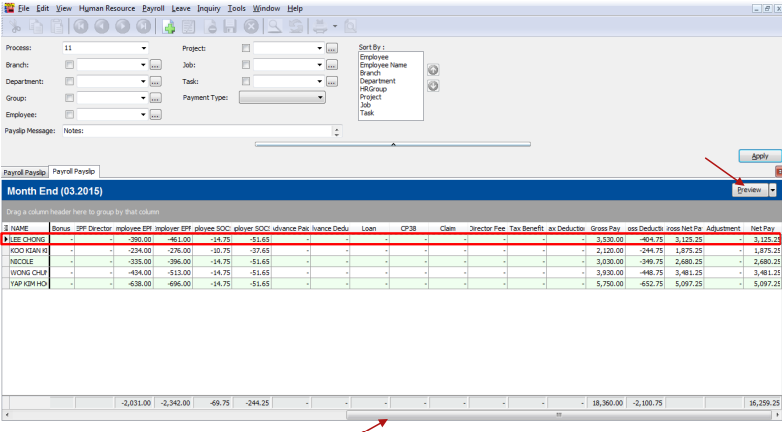The height and width of the screenshot is (432, 782).
Task: Click the New record toolbar icon
Action: point(167,25)
